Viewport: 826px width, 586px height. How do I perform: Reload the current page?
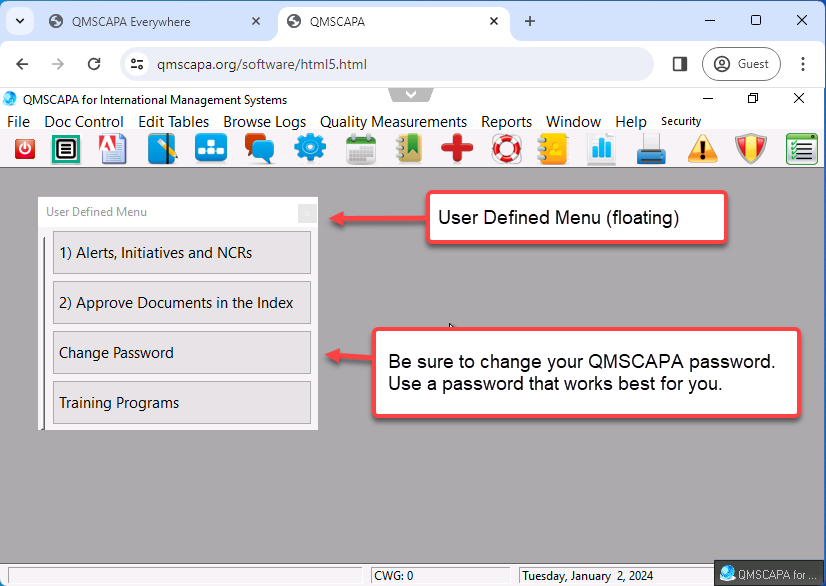point(94,64)
